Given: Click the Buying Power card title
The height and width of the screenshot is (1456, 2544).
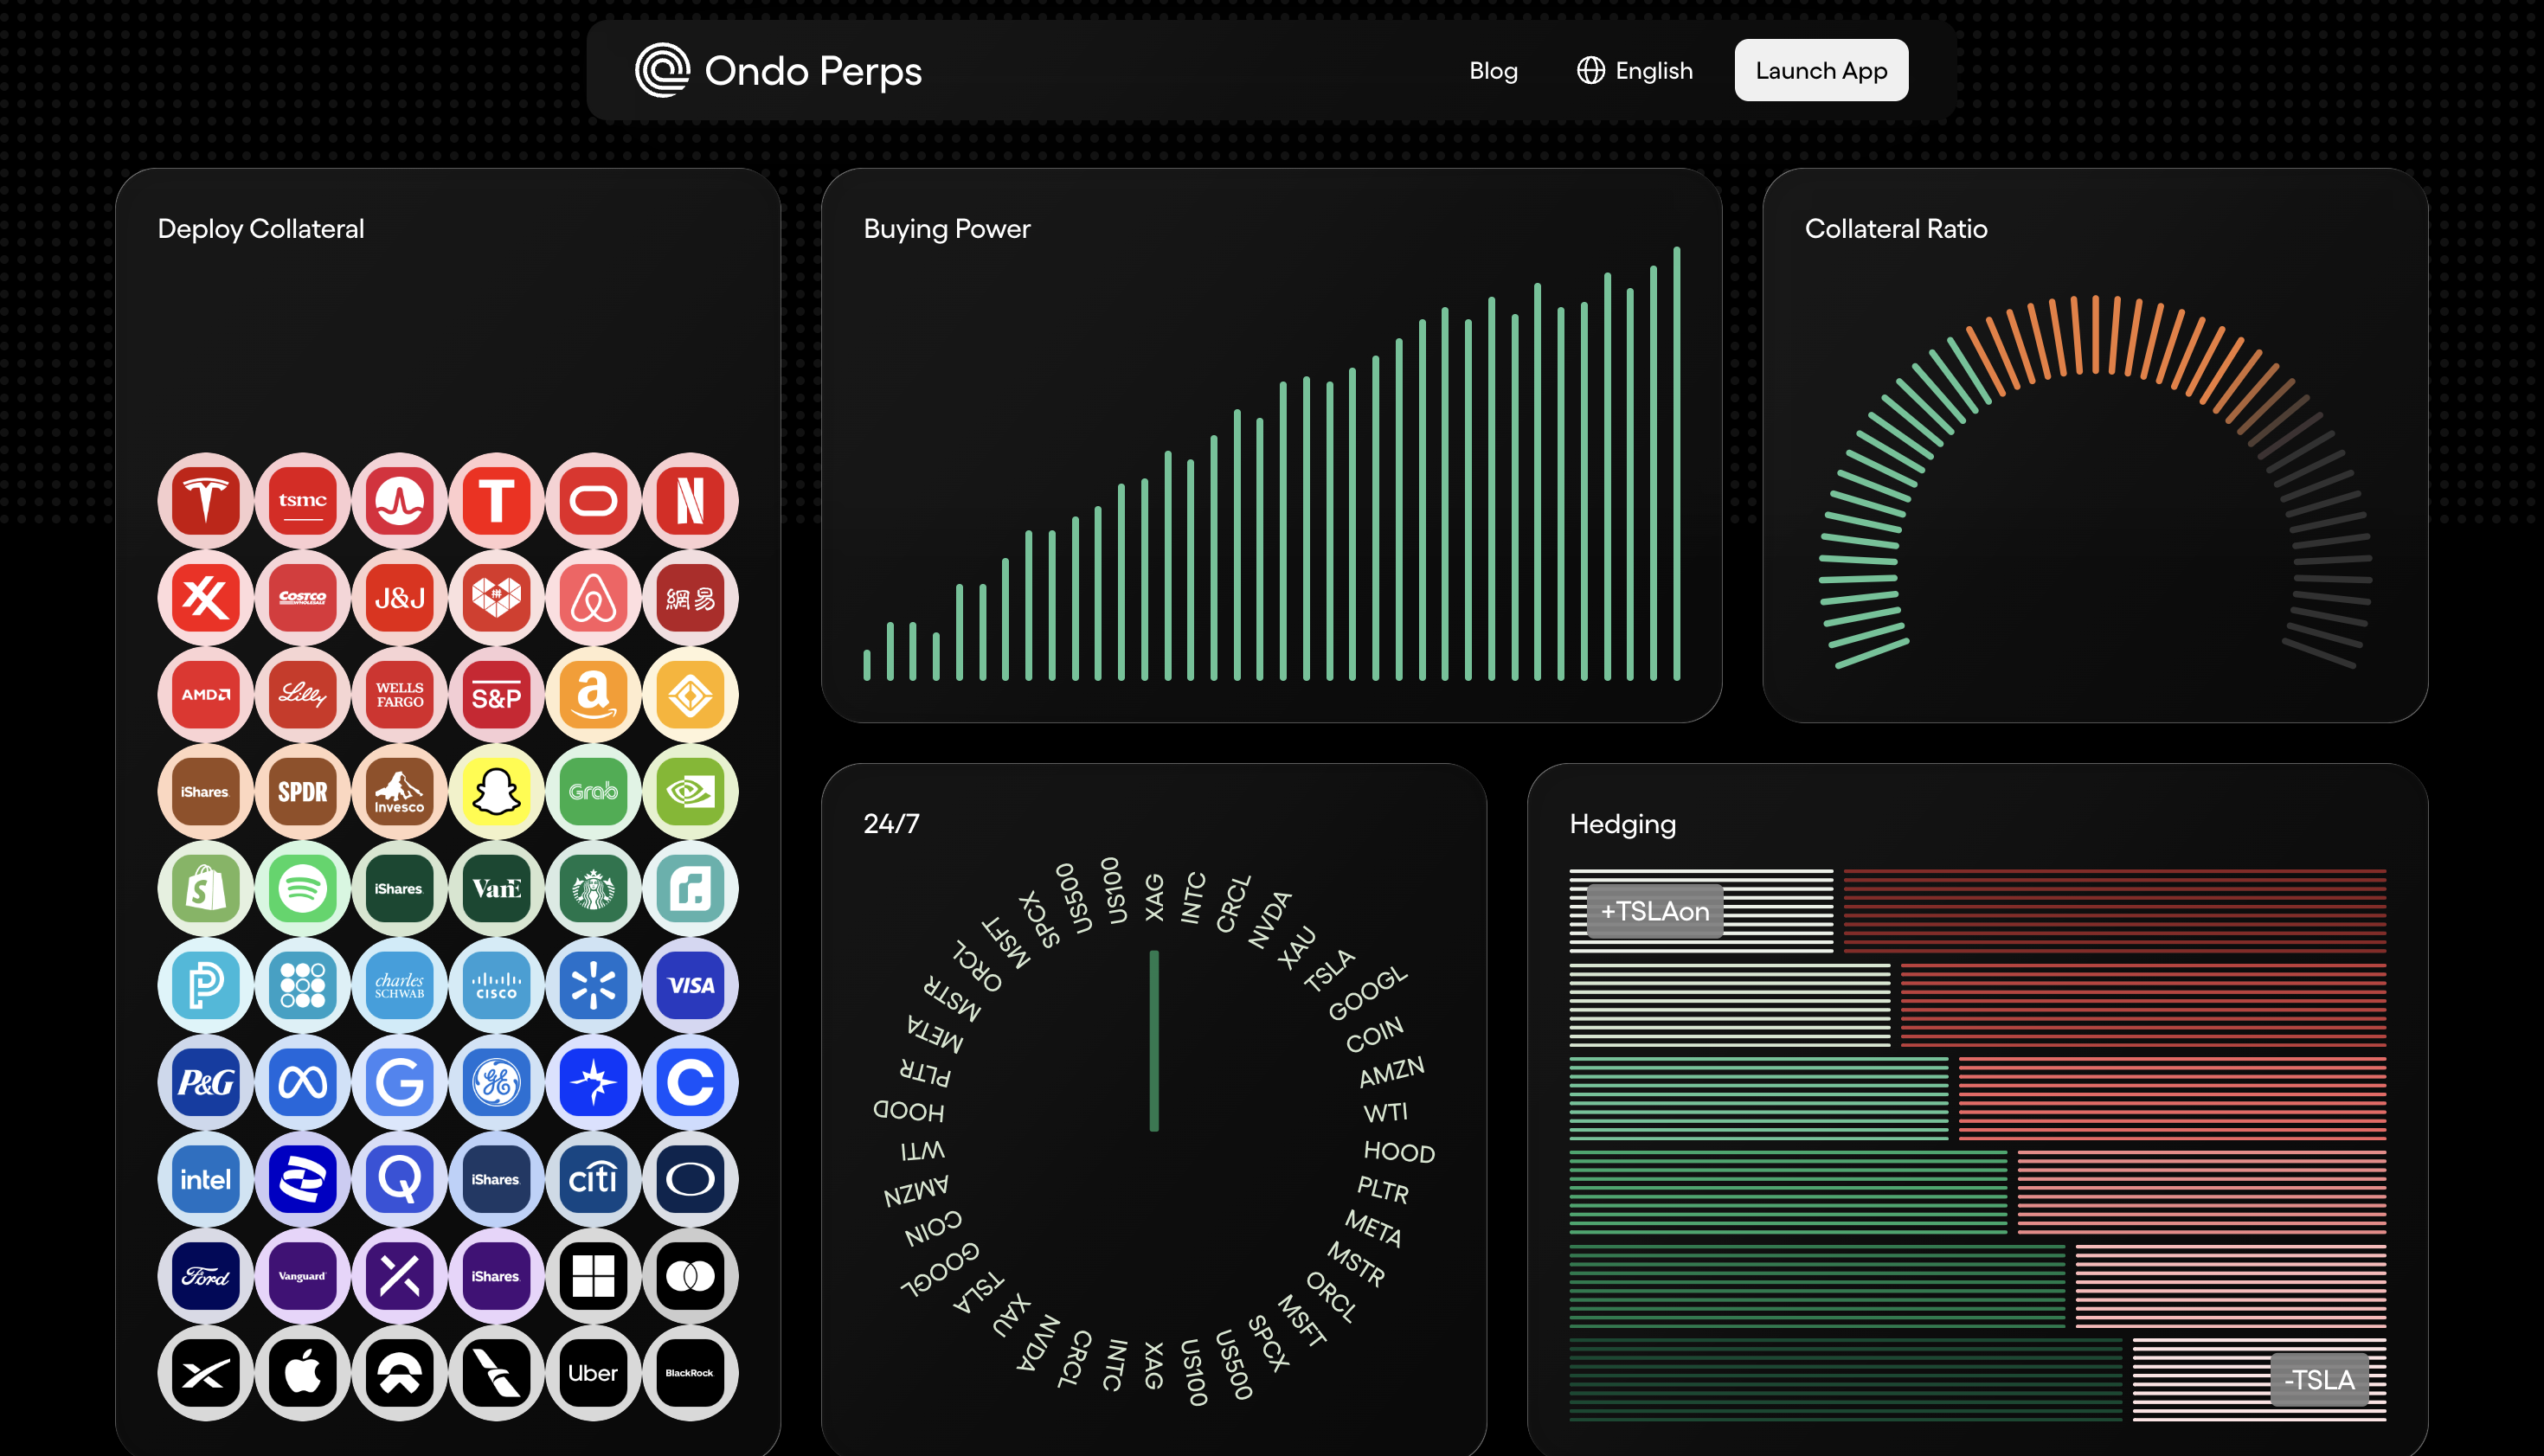Looking at the screenshot, I should tap(947, 229).
